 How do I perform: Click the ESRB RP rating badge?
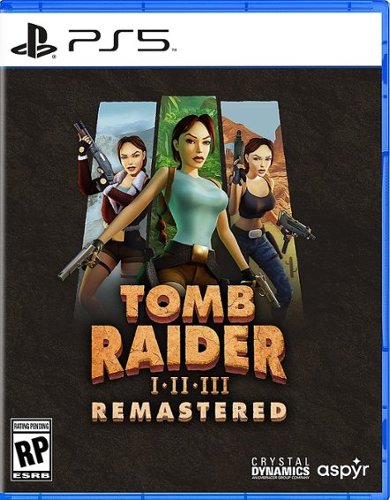32,449
